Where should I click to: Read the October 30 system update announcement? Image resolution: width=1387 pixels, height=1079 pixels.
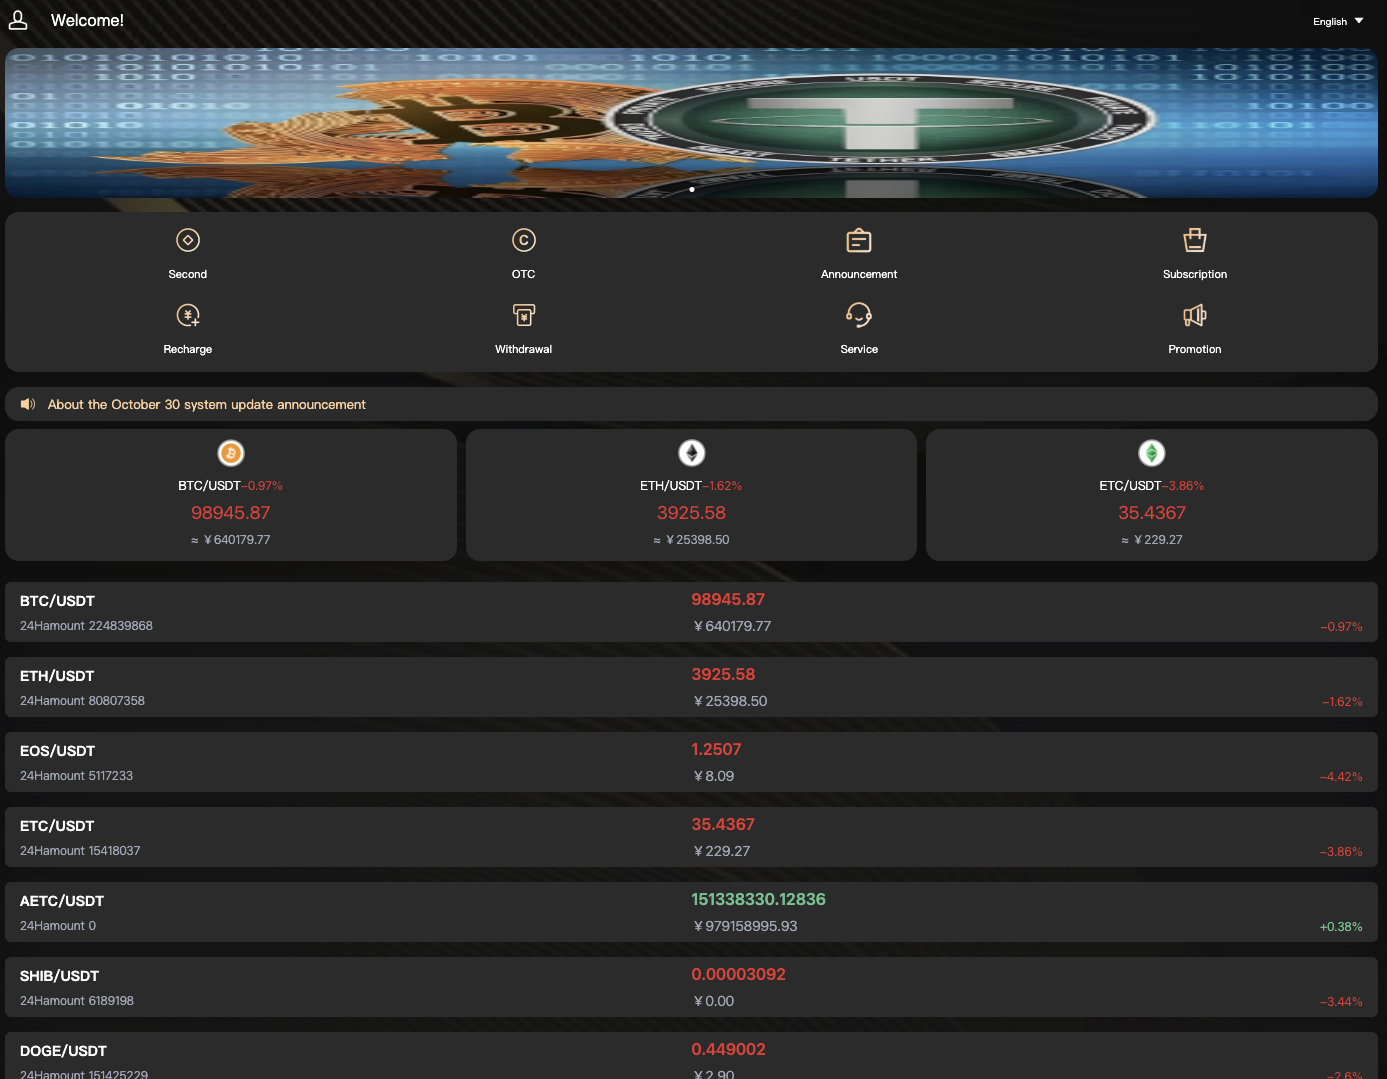coord(207,404)
